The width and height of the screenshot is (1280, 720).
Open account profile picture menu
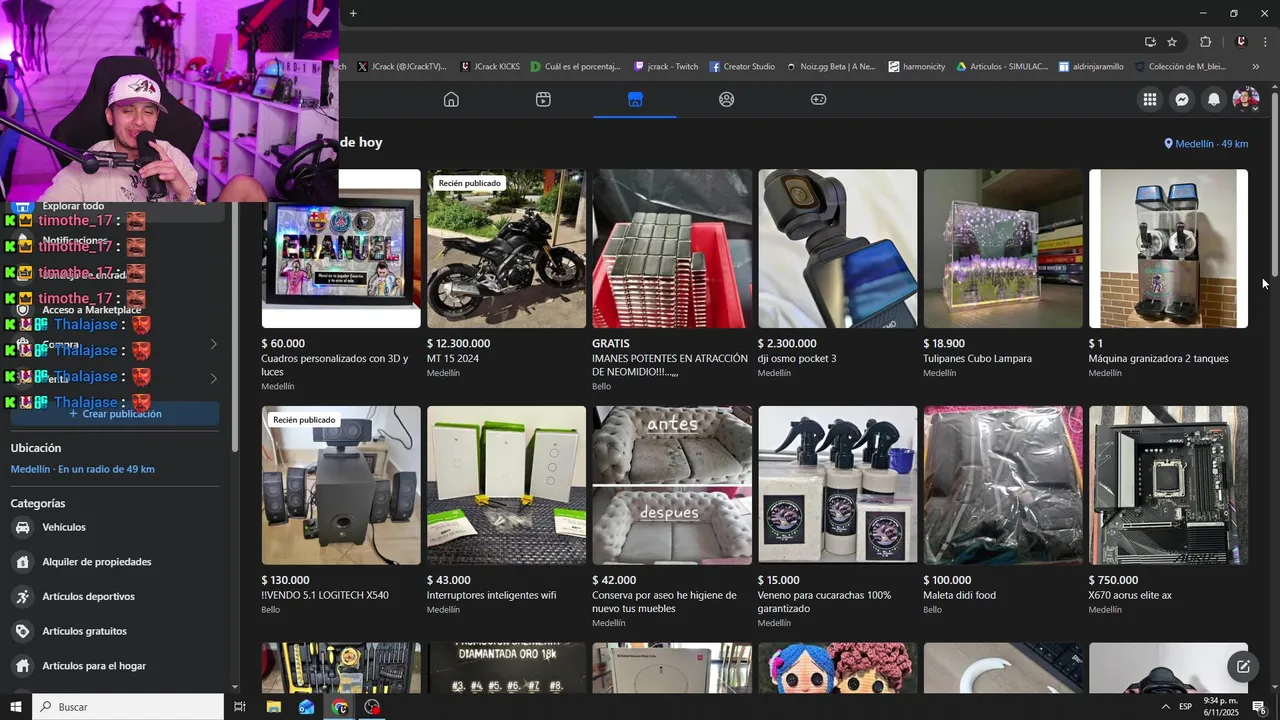click(1246, 99)
